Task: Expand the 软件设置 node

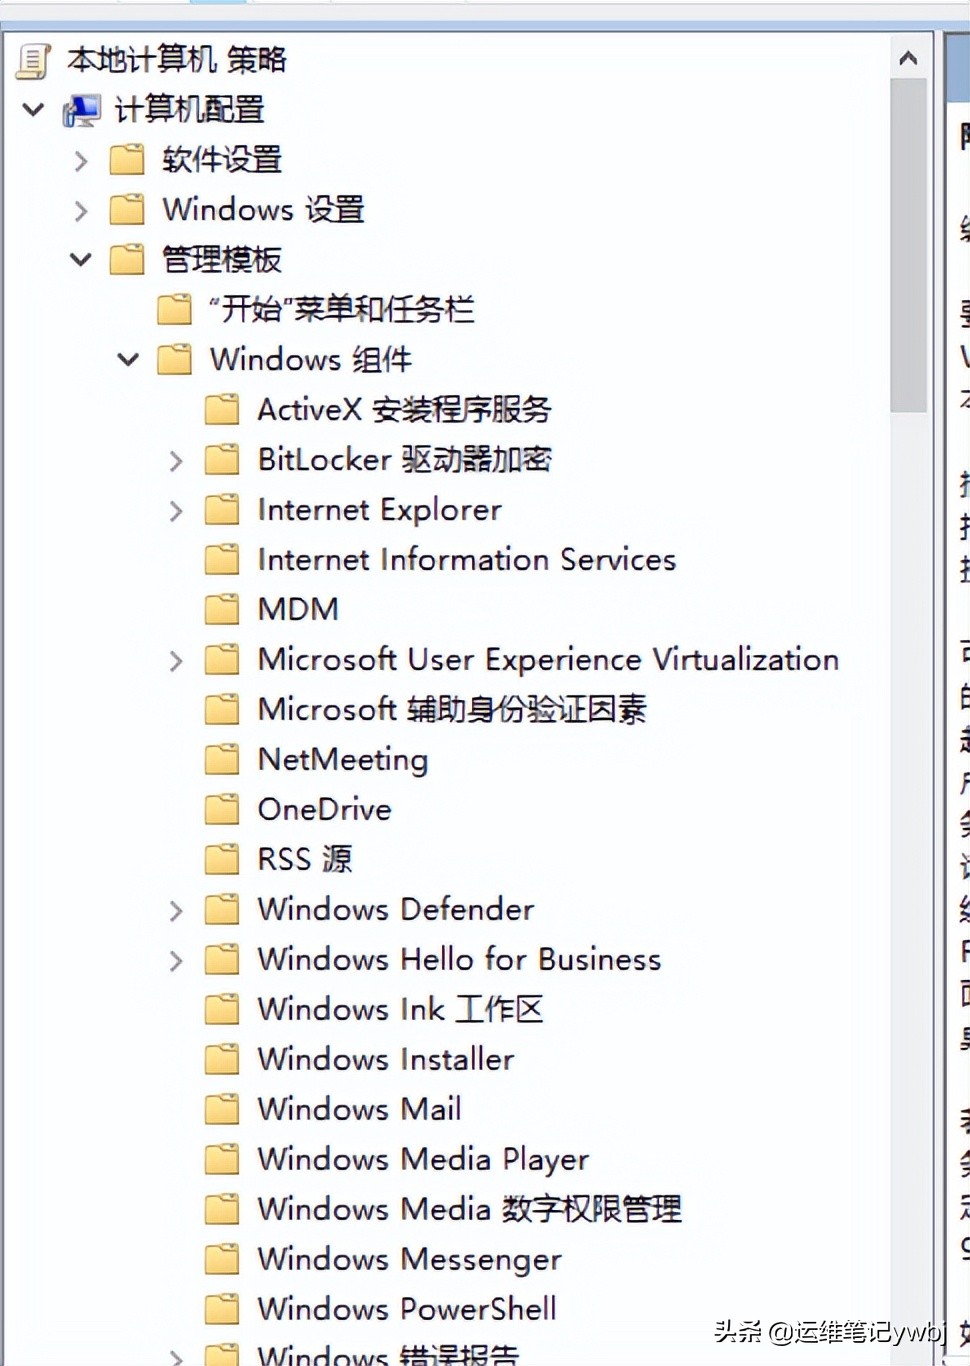Action: pos(81,160)
